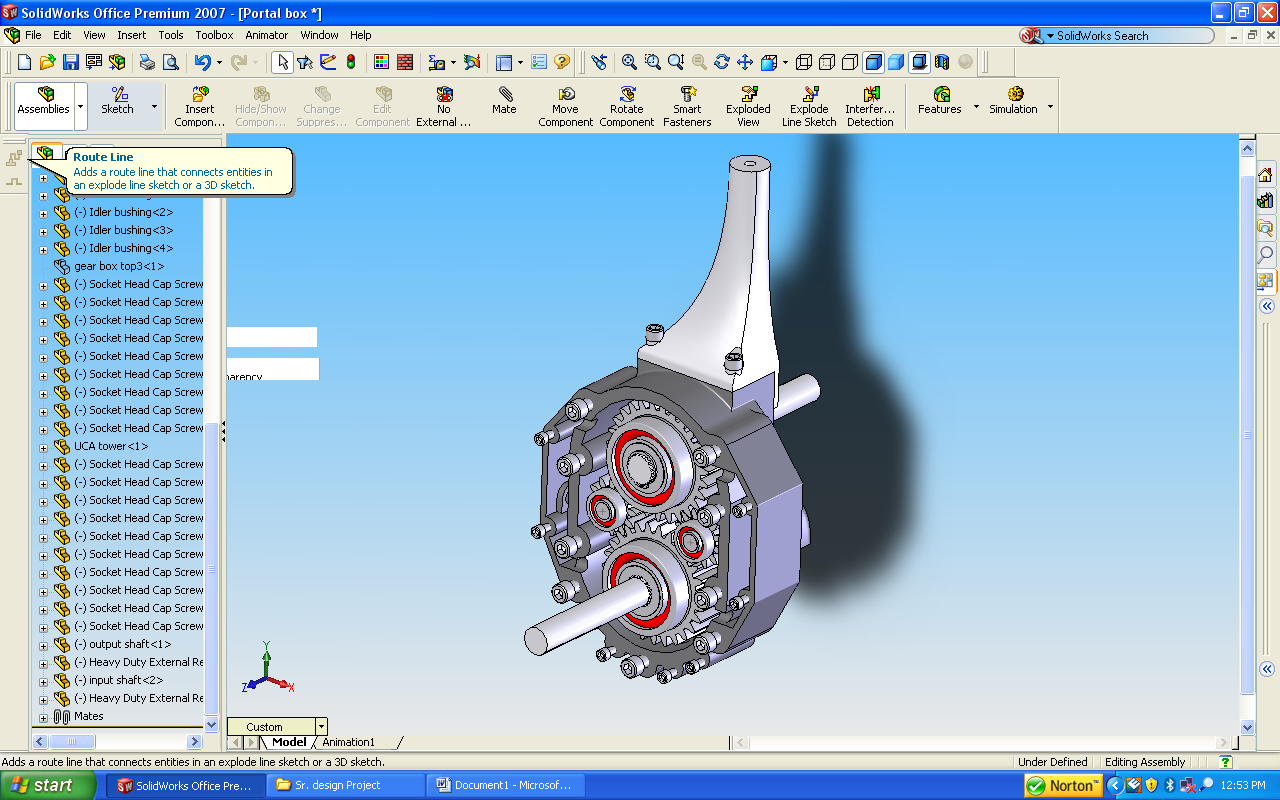
Task: Switch to Document1 - Microsoft Word taskbar button
Action: (x=507, y=785)
